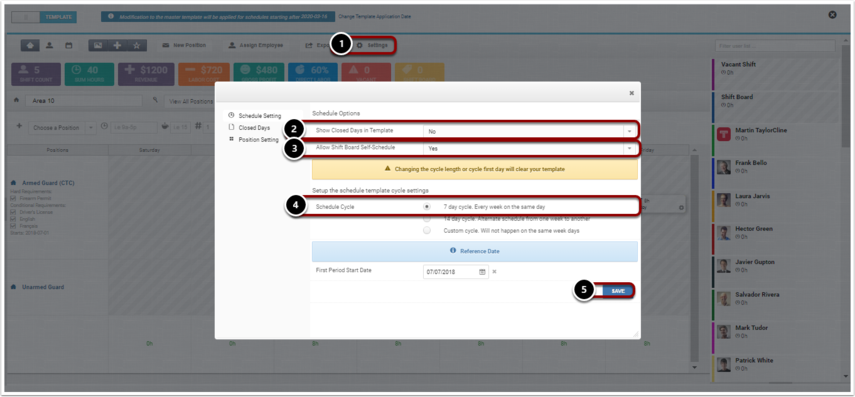Select Laura Jarvis's photo

[x=724, y=200]
